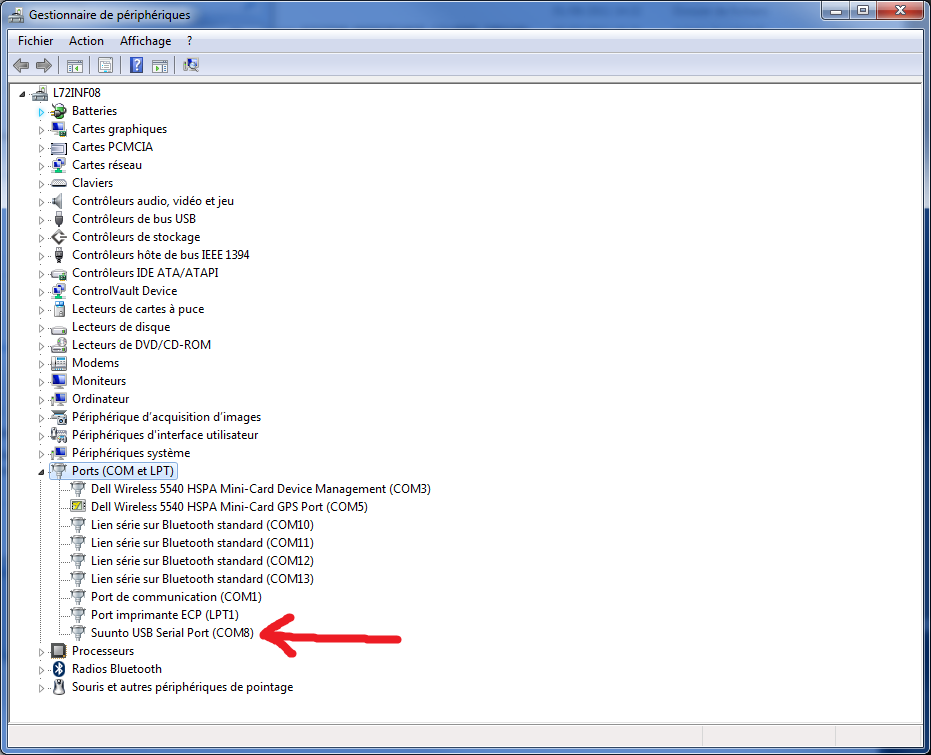Expand the Contrôleurs de bus USB node
931x755 pixels.
(x=41, y=219)
